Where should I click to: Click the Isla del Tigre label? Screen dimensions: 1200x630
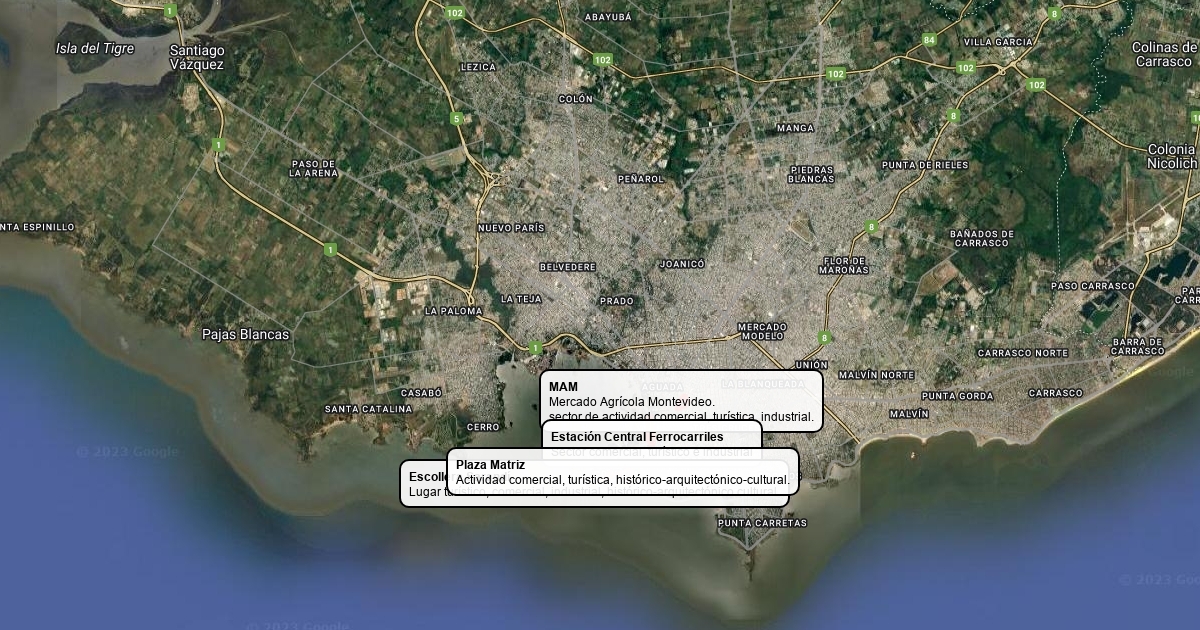coord(95,48)
